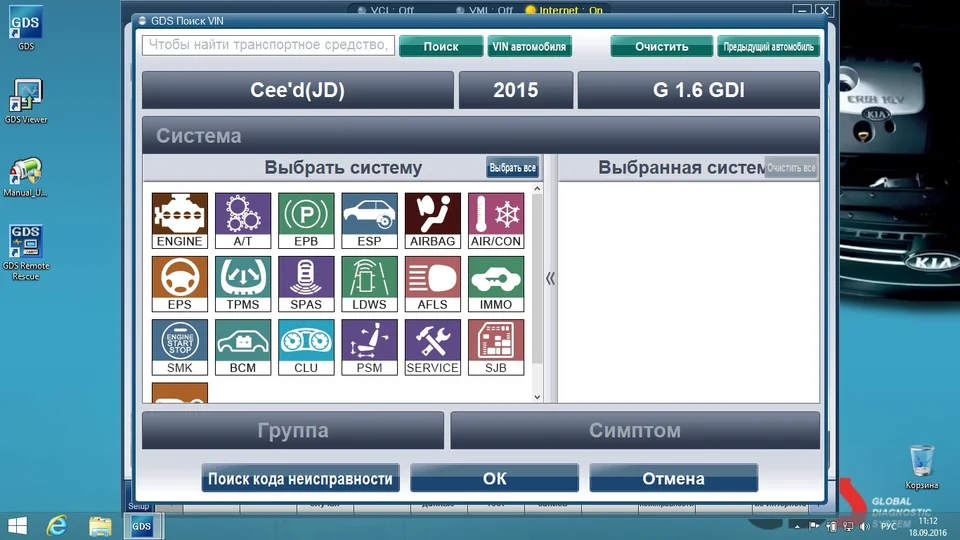The image size is (960, 540).
Task: Open the Windows Start menu
Action: coord(17,526)
